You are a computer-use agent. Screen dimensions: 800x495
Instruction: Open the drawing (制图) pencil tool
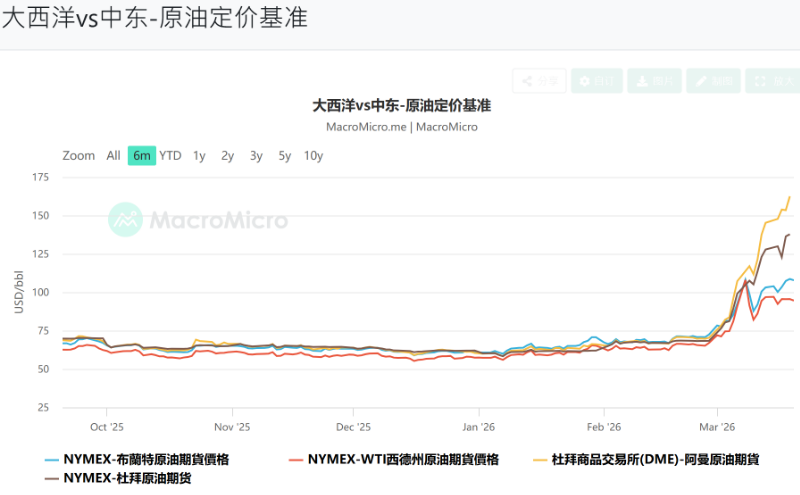[712, 81]
